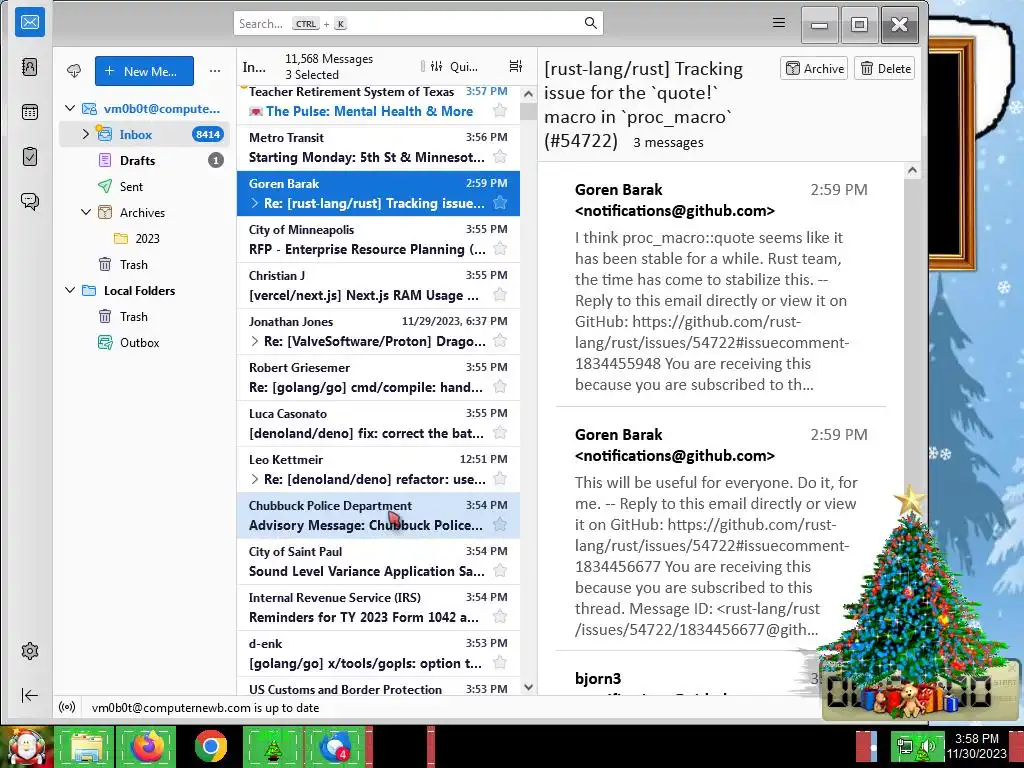Click message list scrollbar up arrow
The height and width of the screenshot is (768, 1024).
pos(528,94)
